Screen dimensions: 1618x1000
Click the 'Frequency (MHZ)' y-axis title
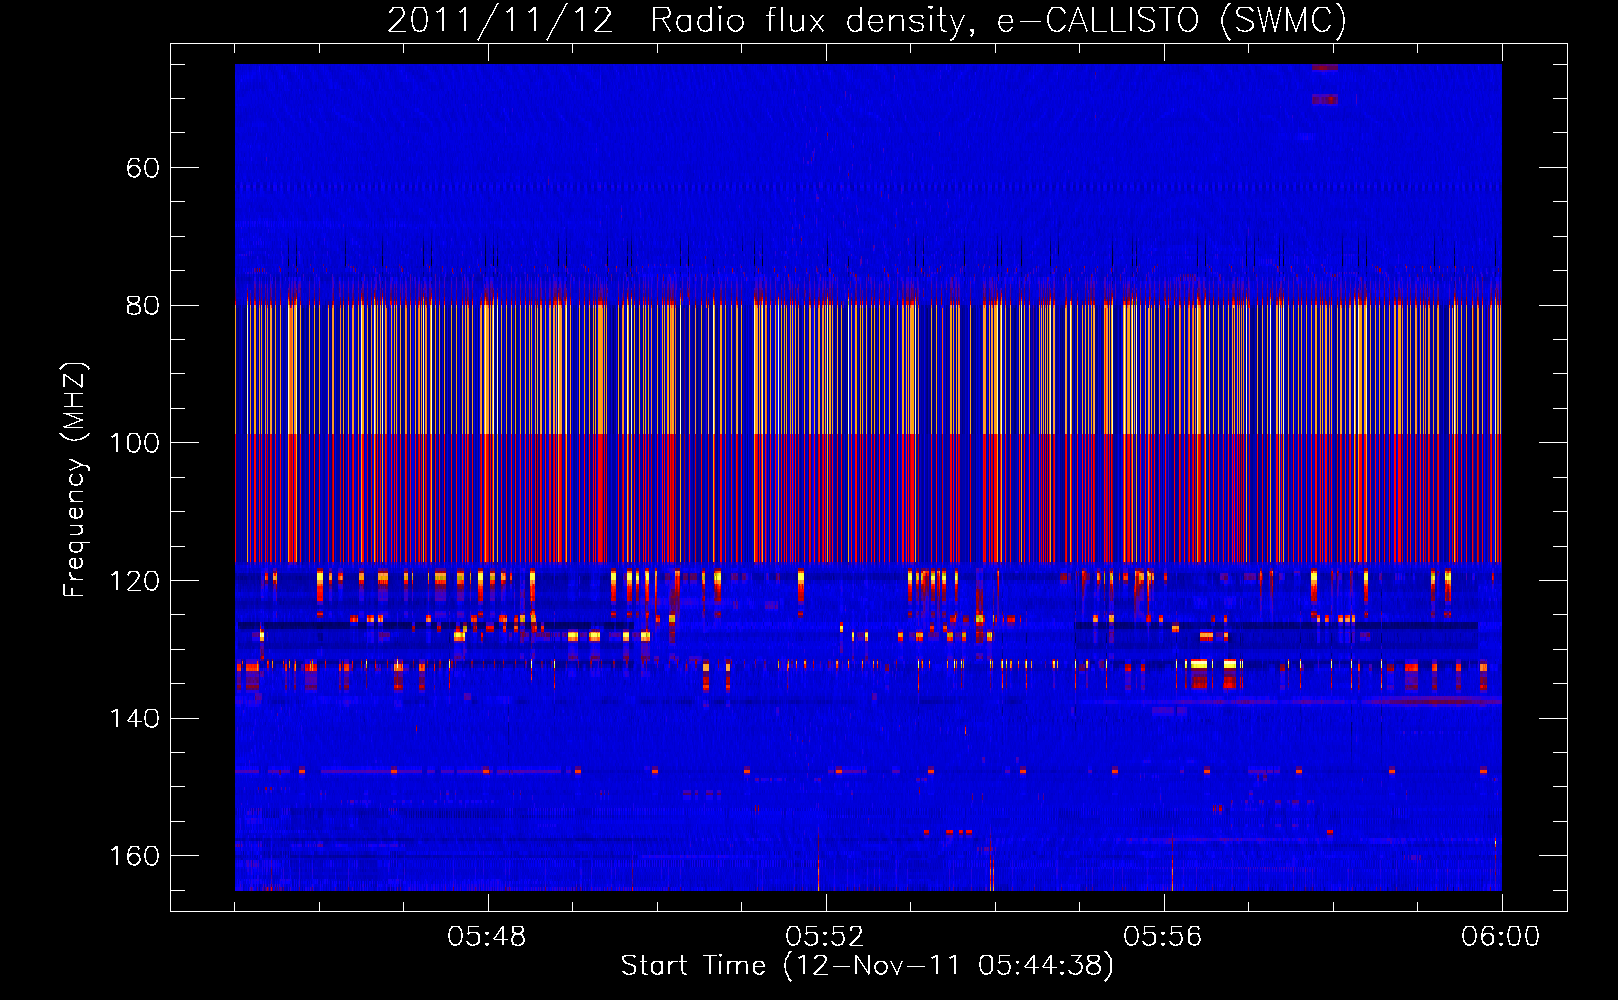(75, 480)
